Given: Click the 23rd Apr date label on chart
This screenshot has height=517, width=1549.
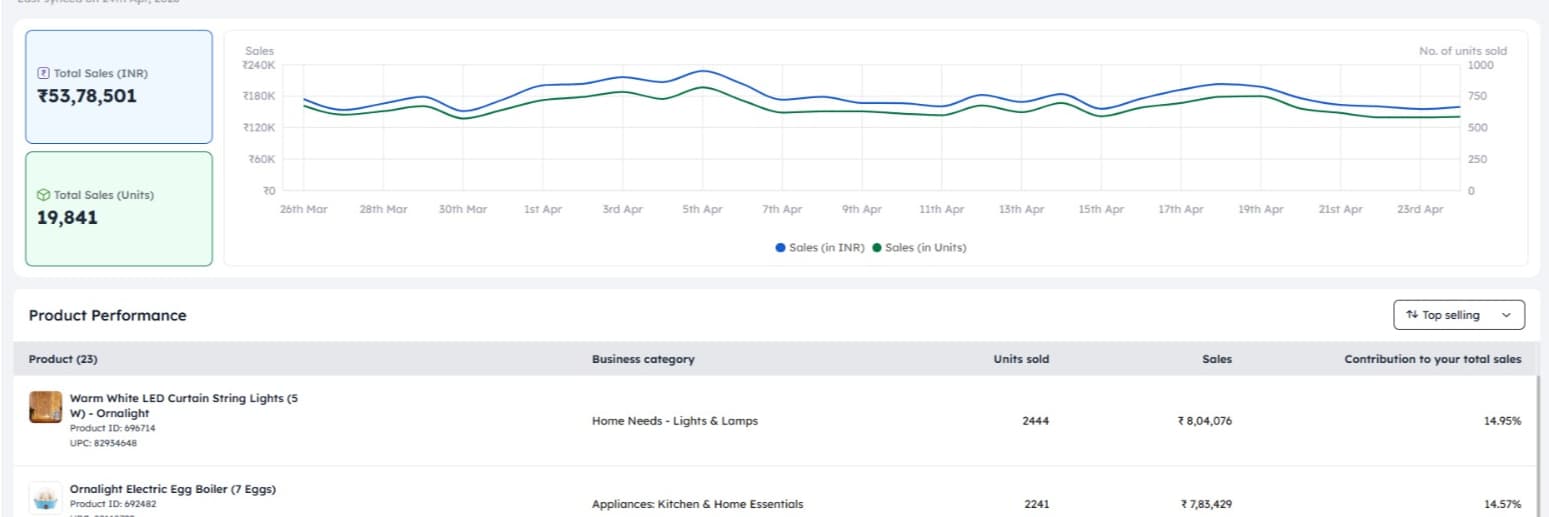Looking at the screenshot, I should (1420, 210).
